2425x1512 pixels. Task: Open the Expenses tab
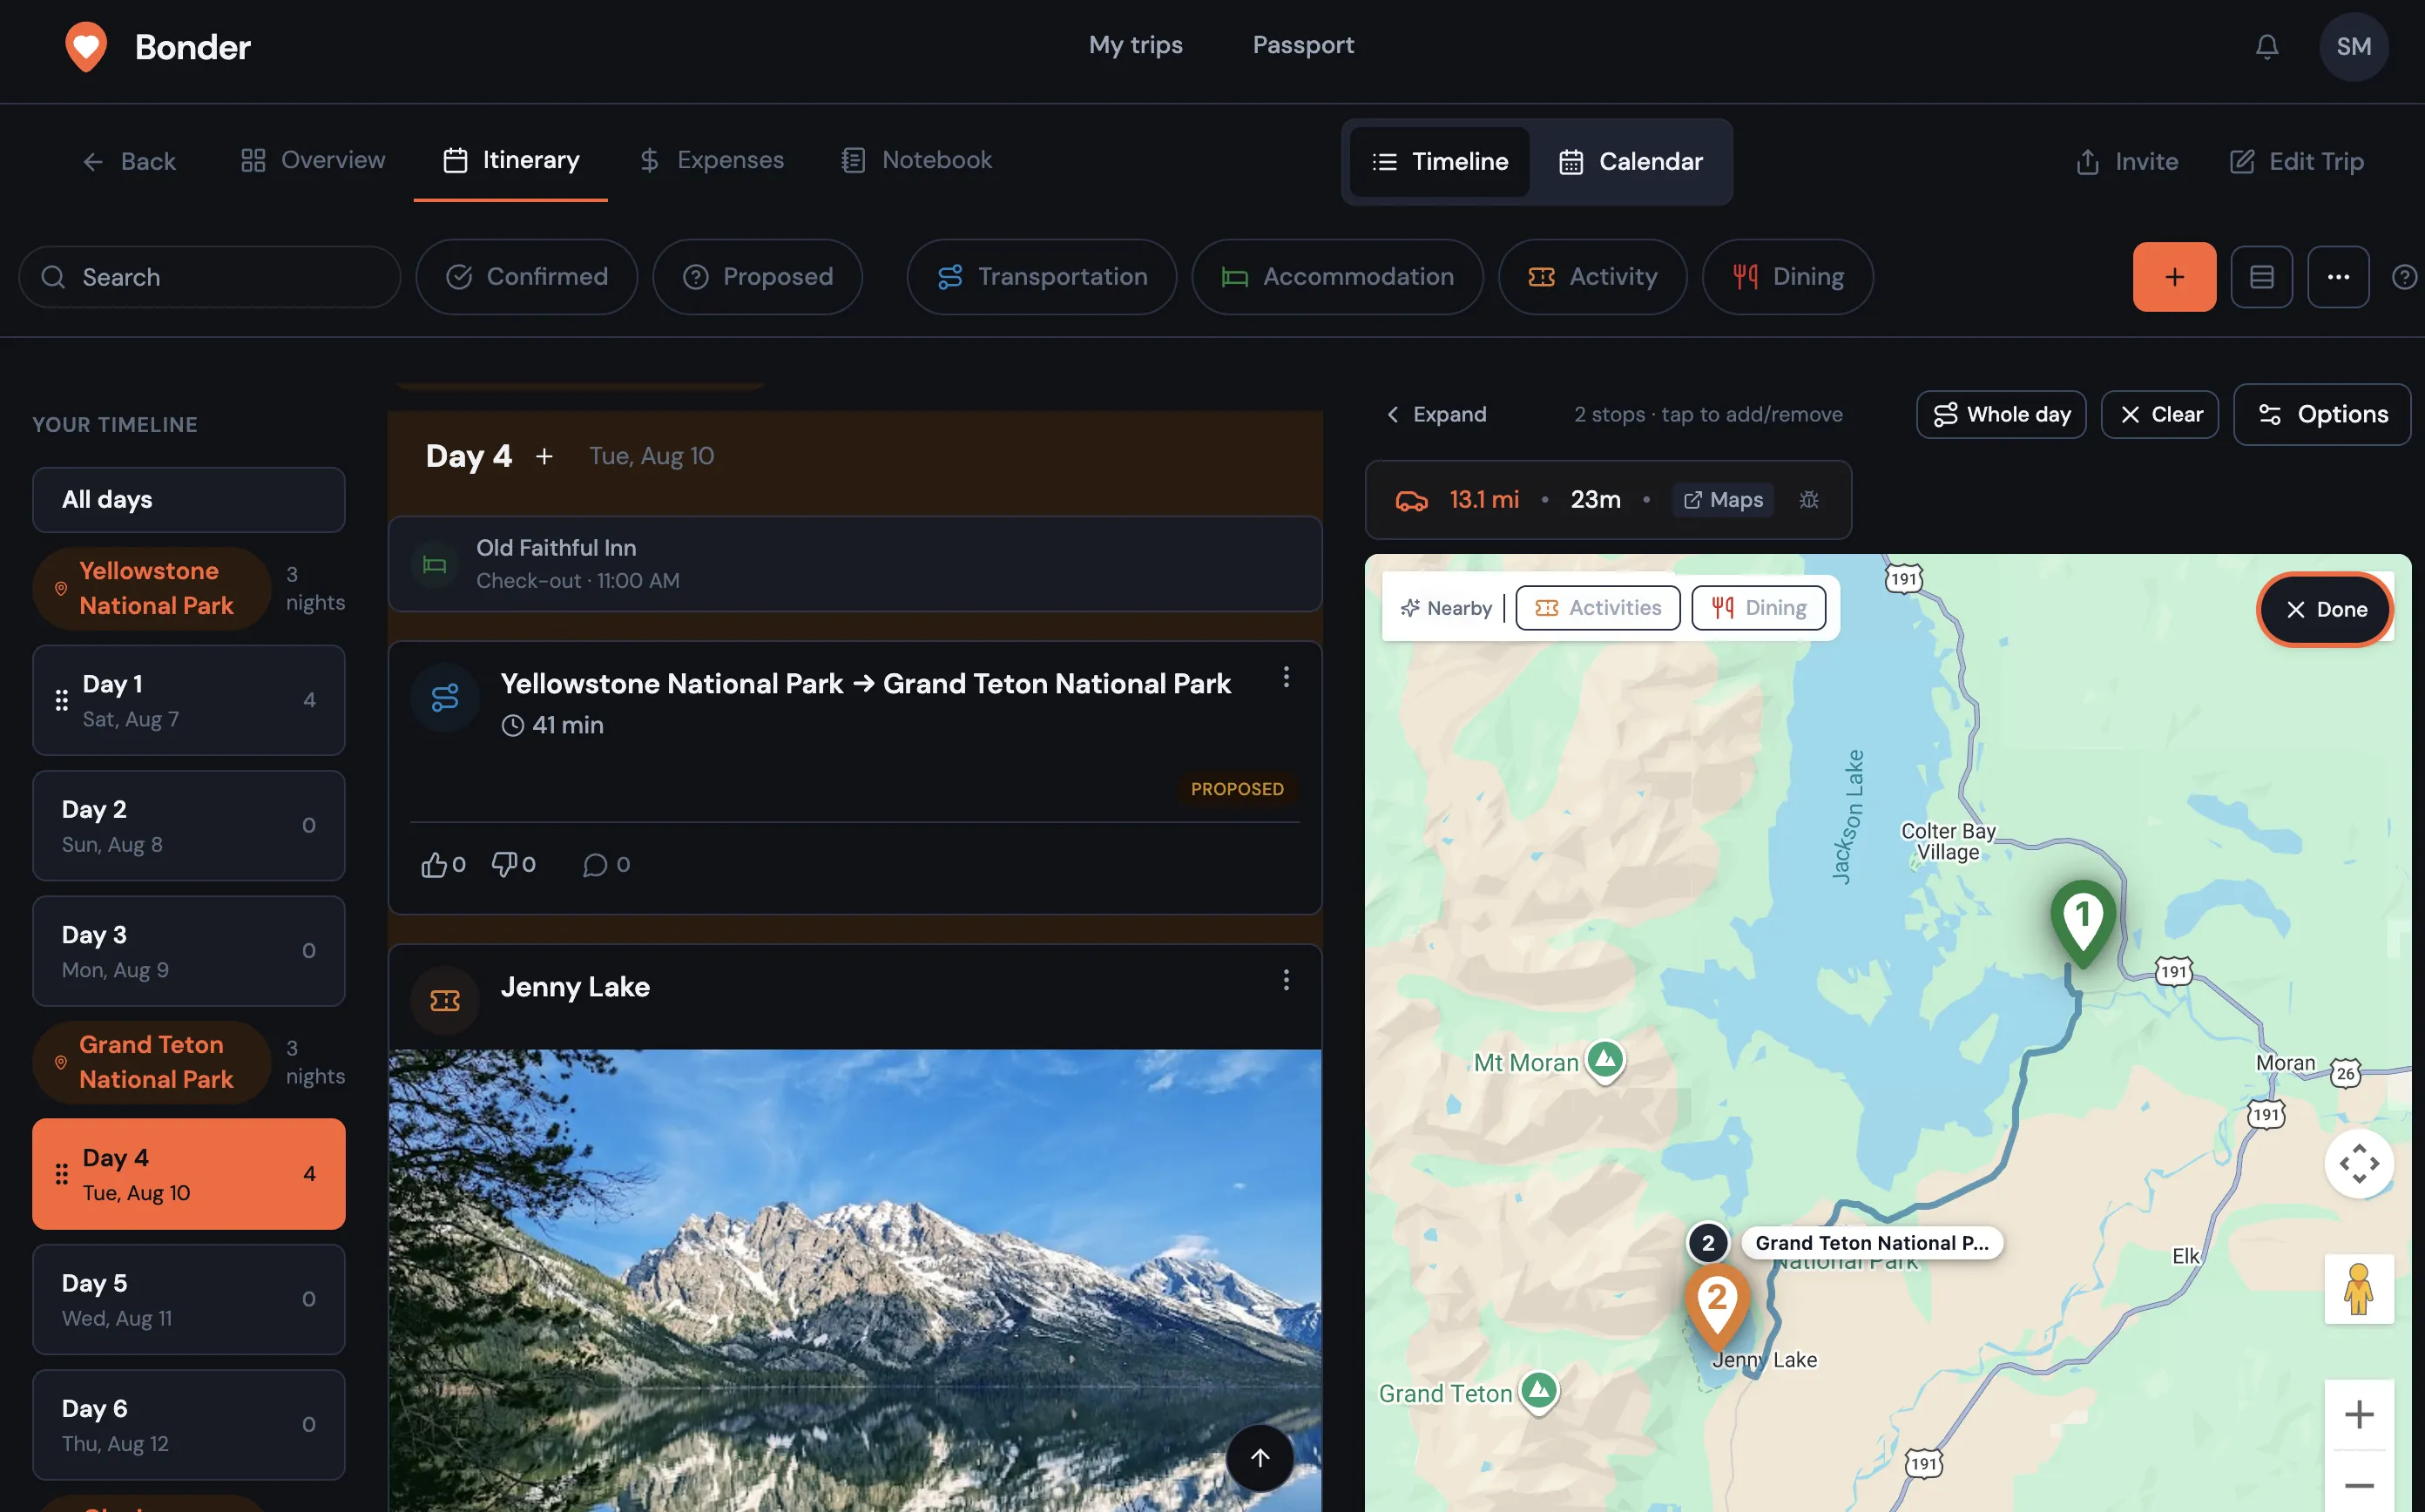711,160
